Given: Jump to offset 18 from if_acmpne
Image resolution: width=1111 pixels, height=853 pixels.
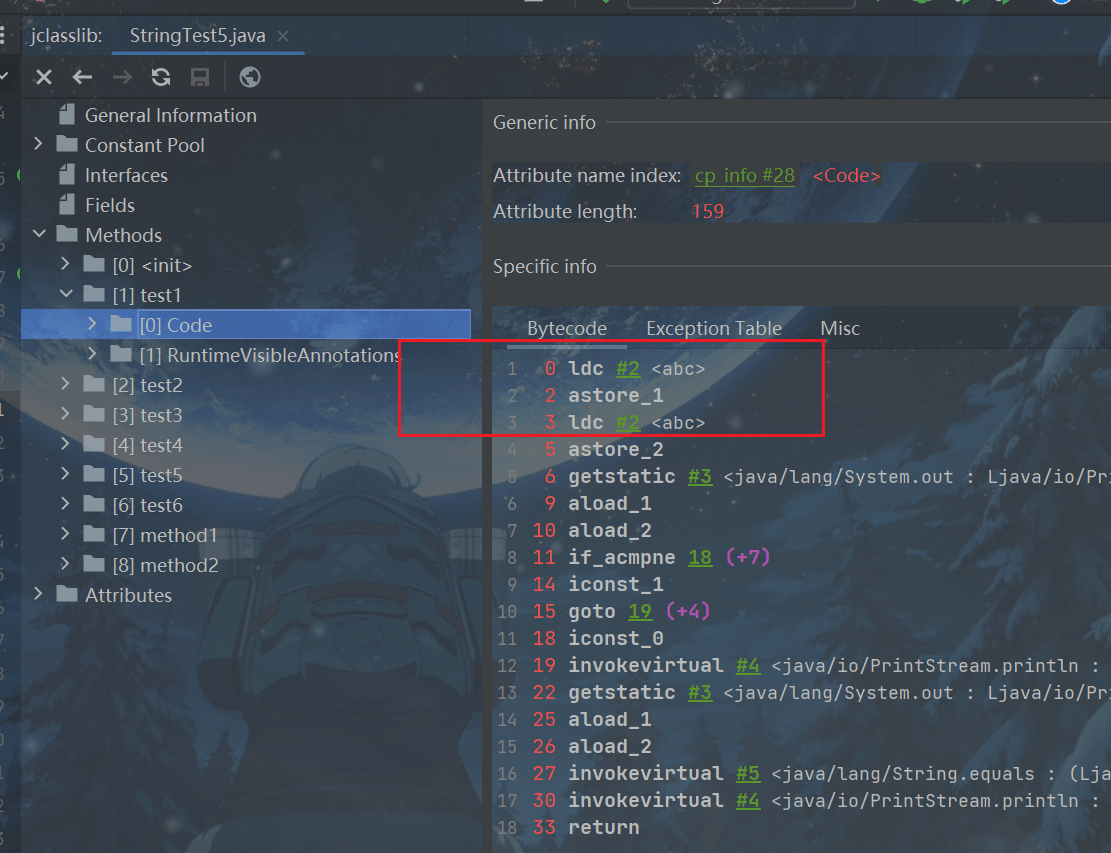Looking at the screenshot, I should tap(700, 557).
